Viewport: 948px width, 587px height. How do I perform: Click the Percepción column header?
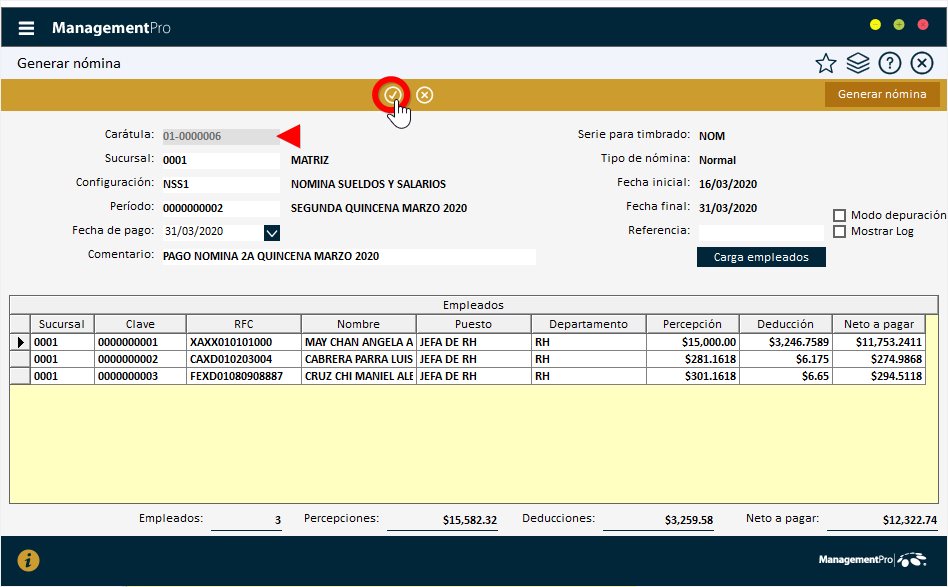pyautogui.click(x=692, y=324)
